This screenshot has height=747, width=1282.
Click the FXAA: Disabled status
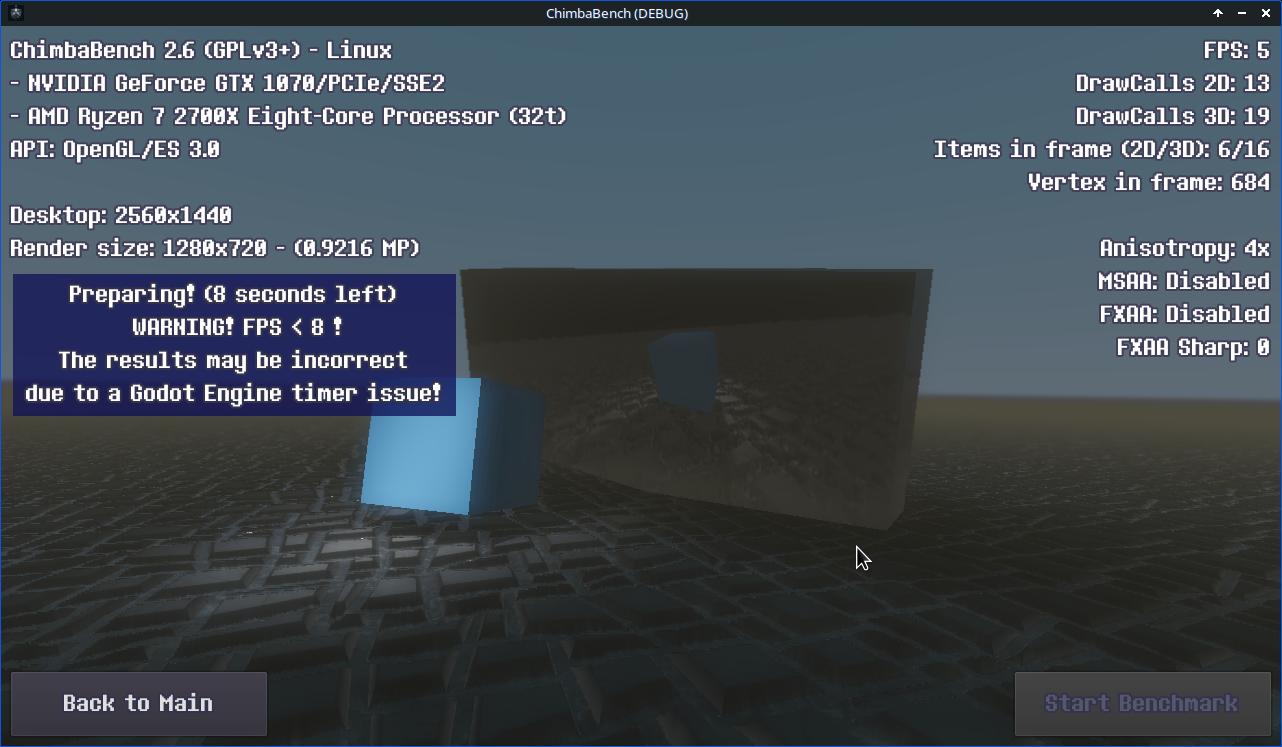click(x=1185, y=314)
